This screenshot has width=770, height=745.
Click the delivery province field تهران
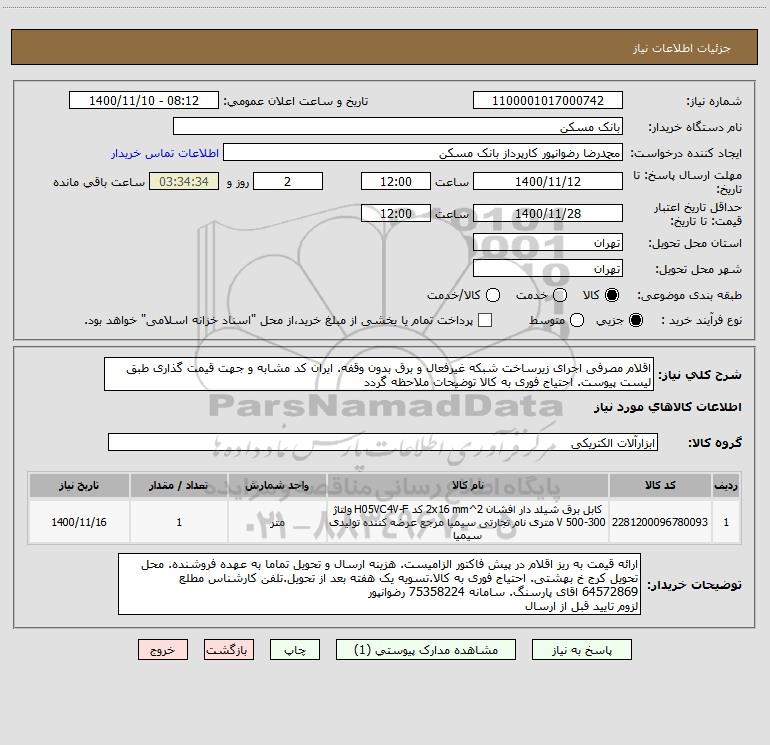click(x=548, y=243)
